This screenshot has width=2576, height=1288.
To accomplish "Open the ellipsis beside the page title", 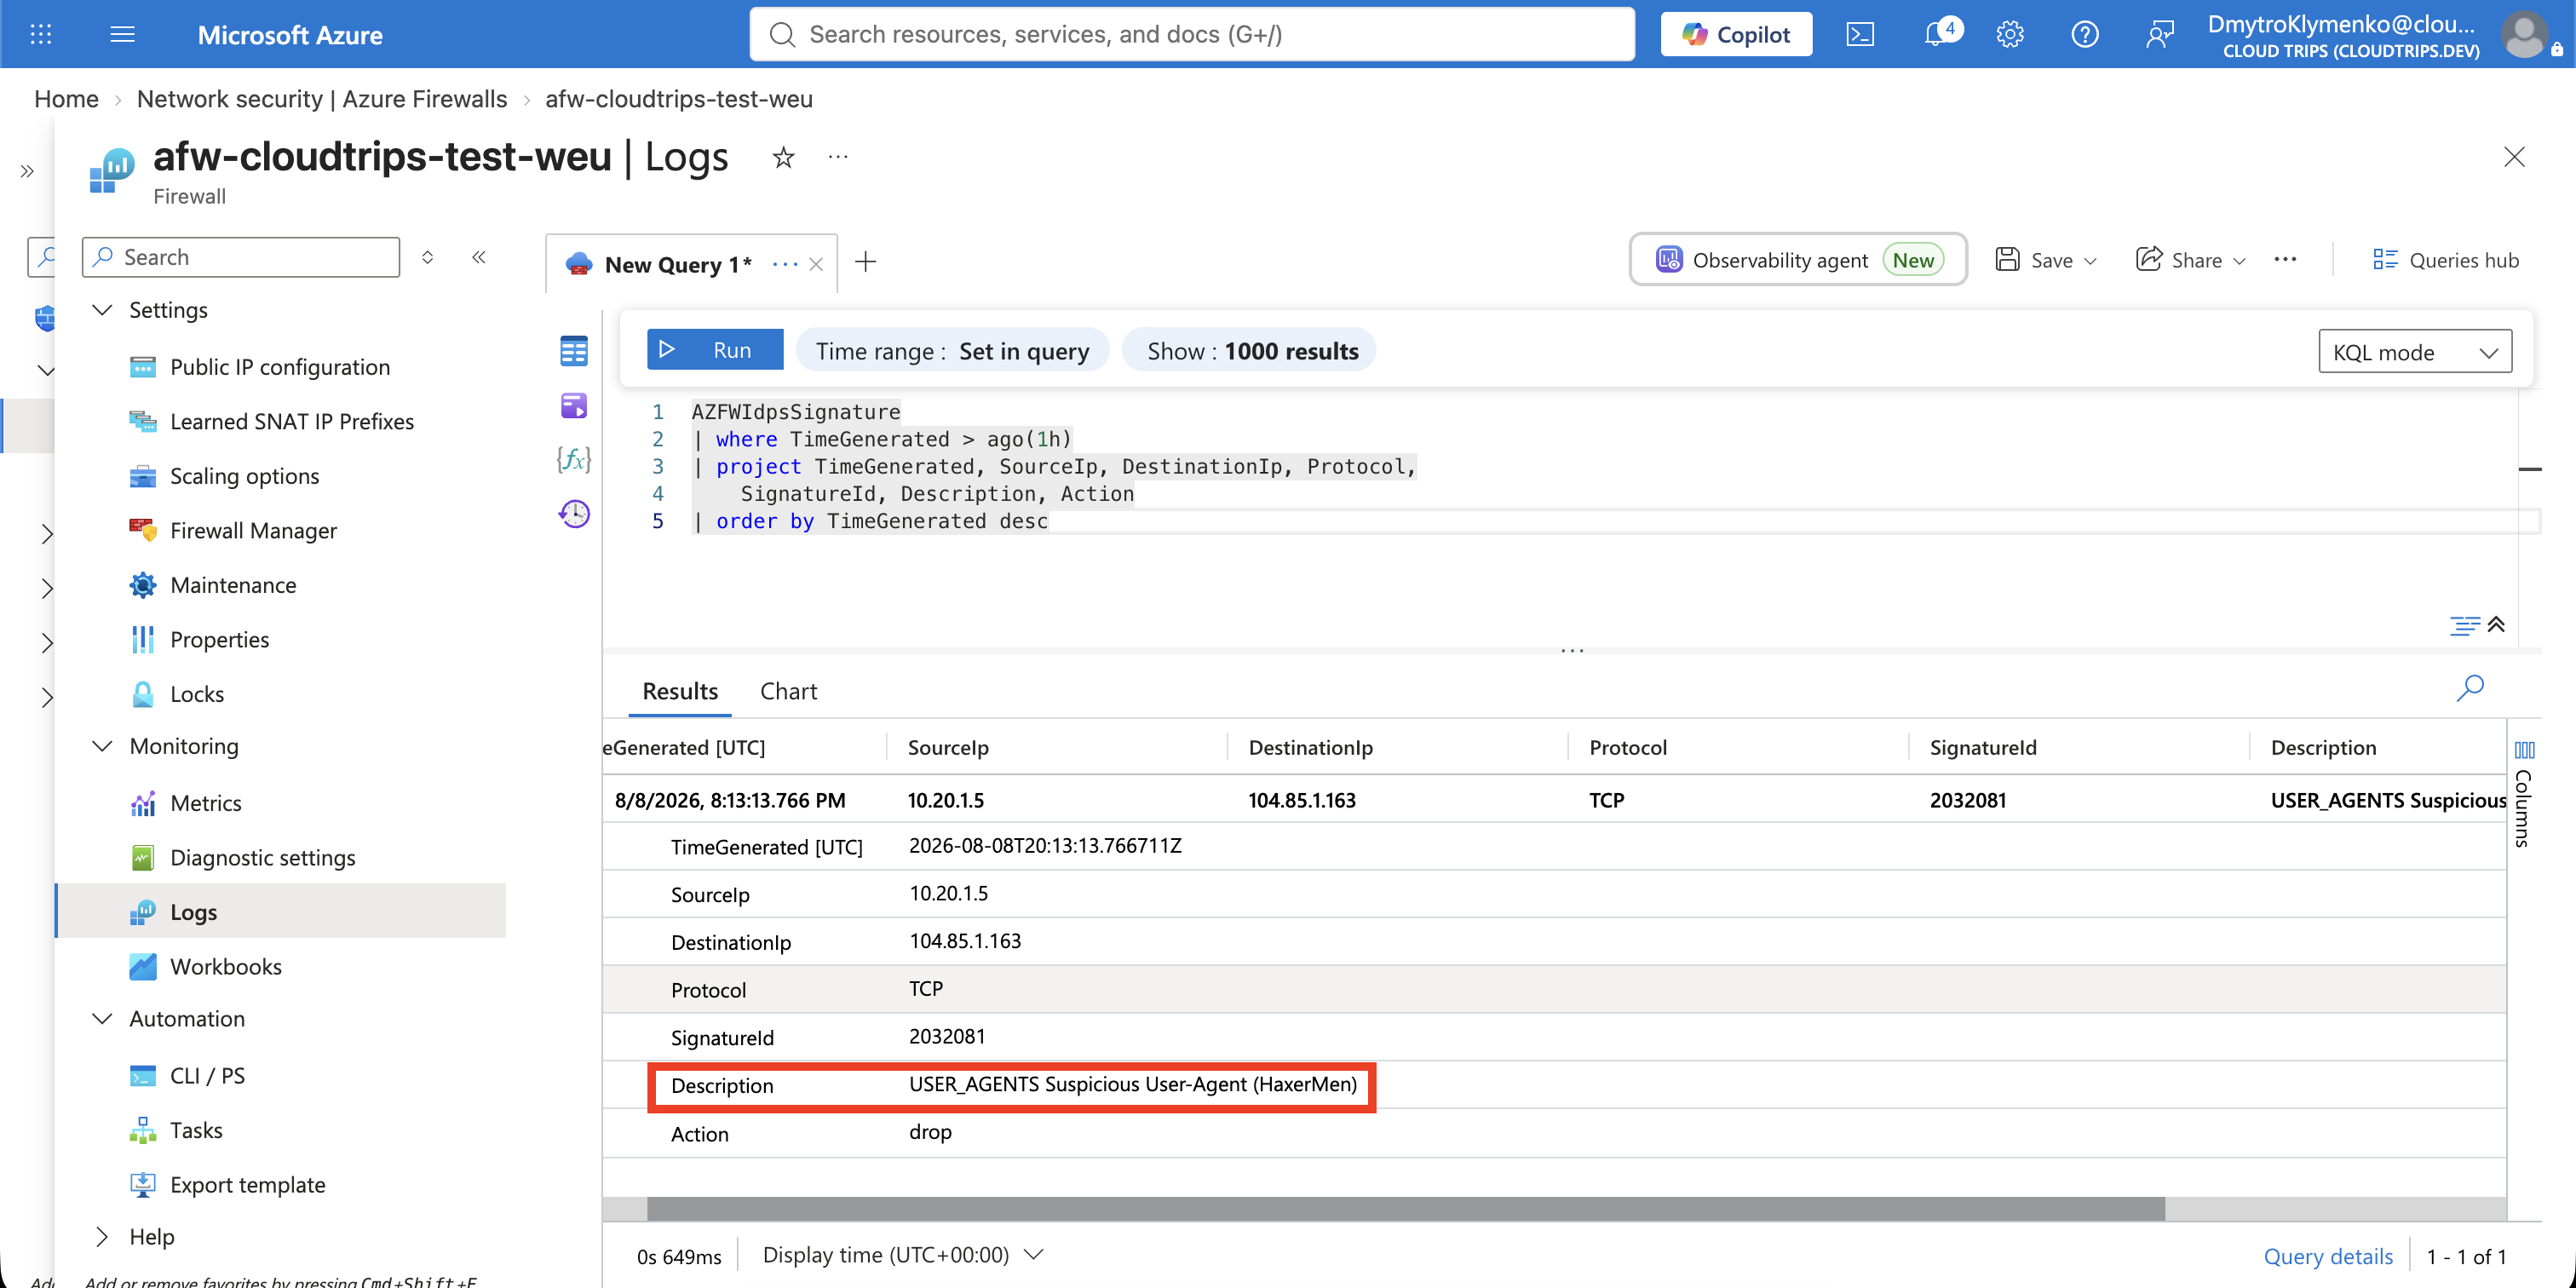I will coord(838,157).
